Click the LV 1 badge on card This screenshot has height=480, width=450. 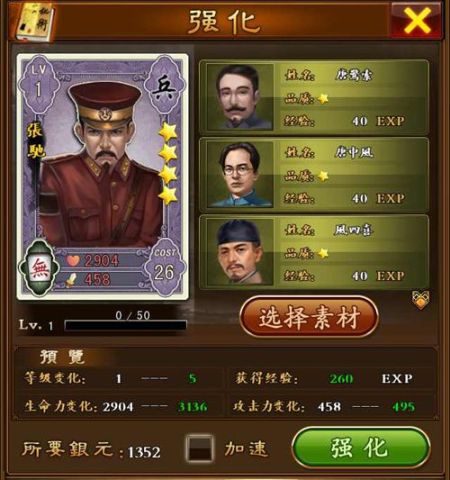pos(39,83)
